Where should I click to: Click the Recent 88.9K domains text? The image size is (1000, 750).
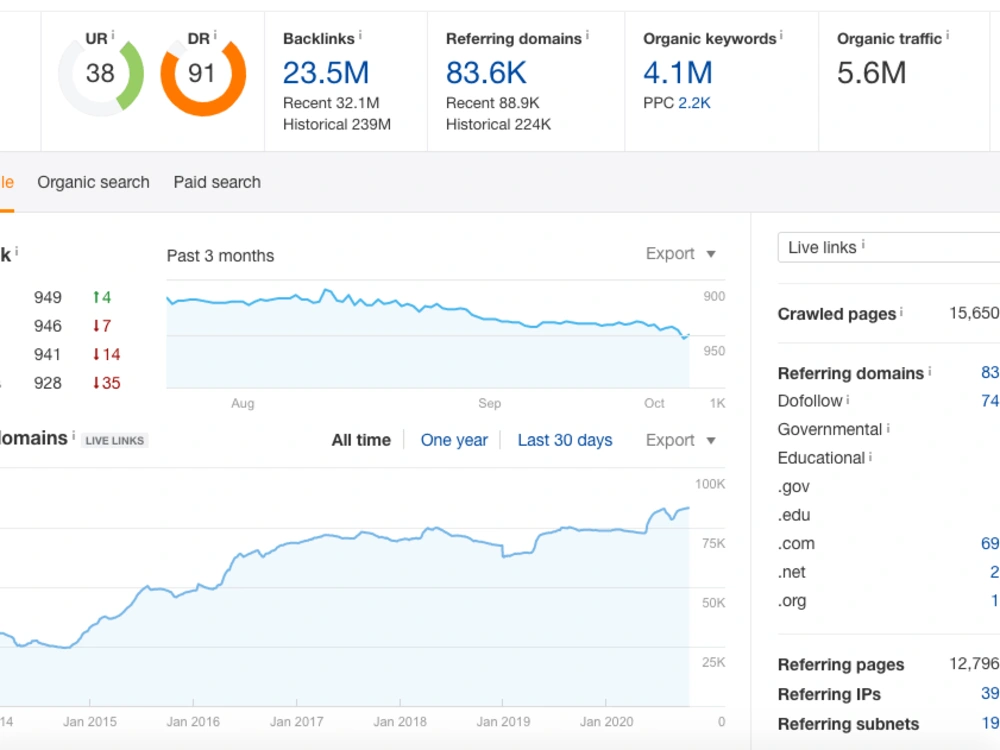492,103
